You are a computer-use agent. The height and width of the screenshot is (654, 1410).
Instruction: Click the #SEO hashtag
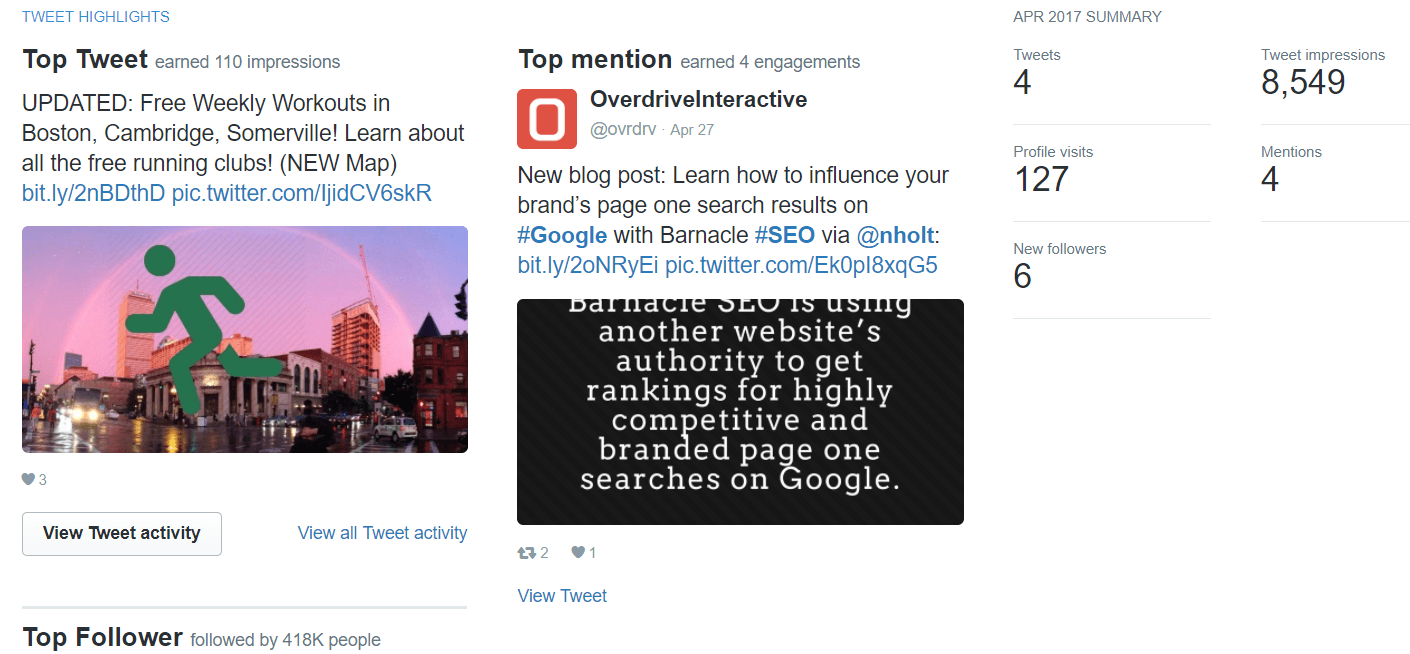click(x=785, y=235)
